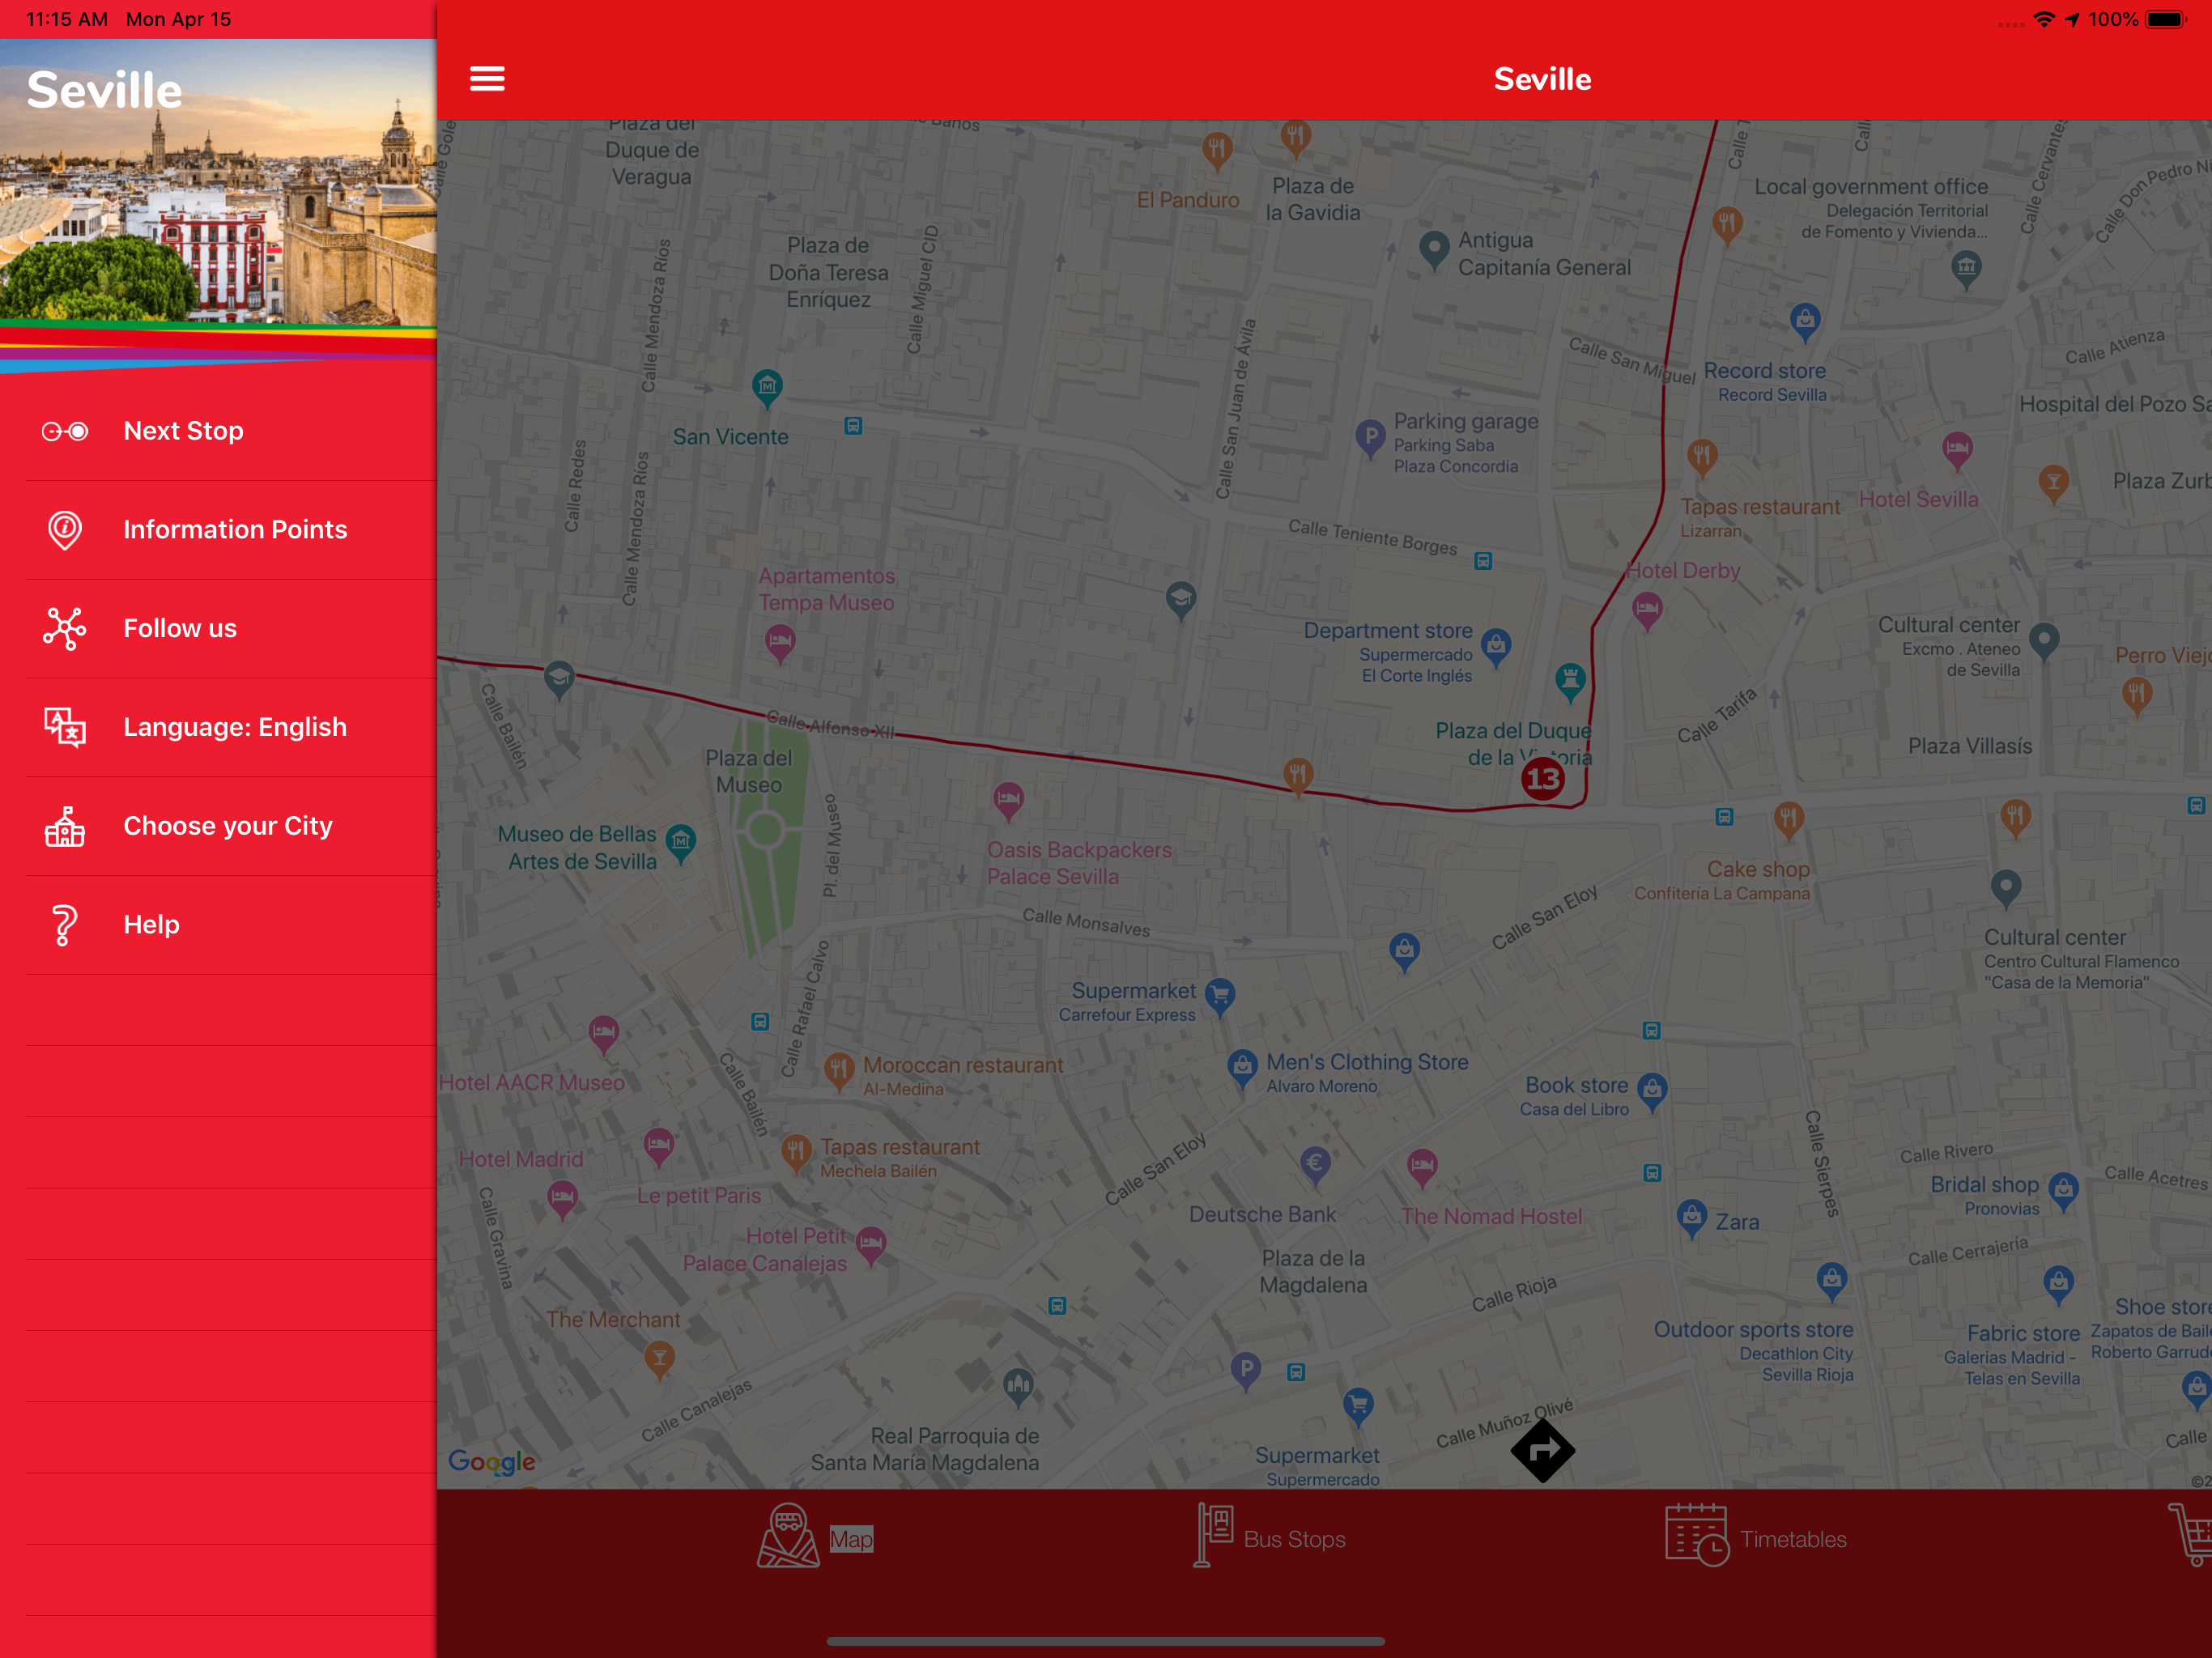Select bus stop marker 13
The image size is (2212, 1658).
(x=1542, y=778)
